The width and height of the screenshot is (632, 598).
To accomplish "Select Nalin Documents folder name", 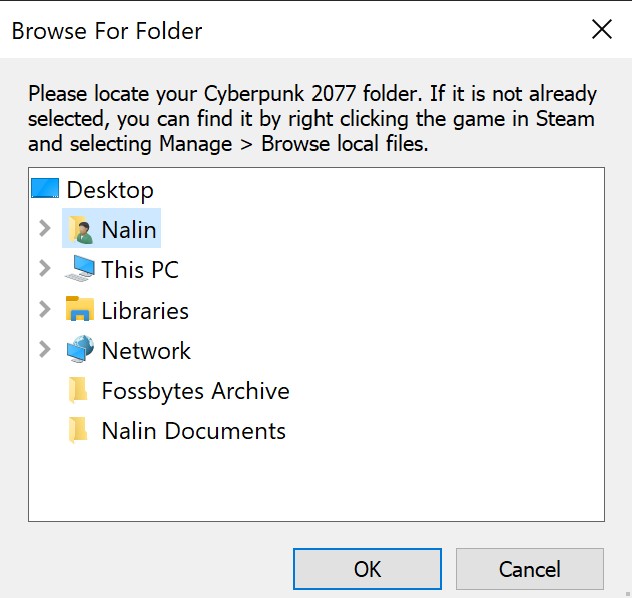I will (193, 431).
